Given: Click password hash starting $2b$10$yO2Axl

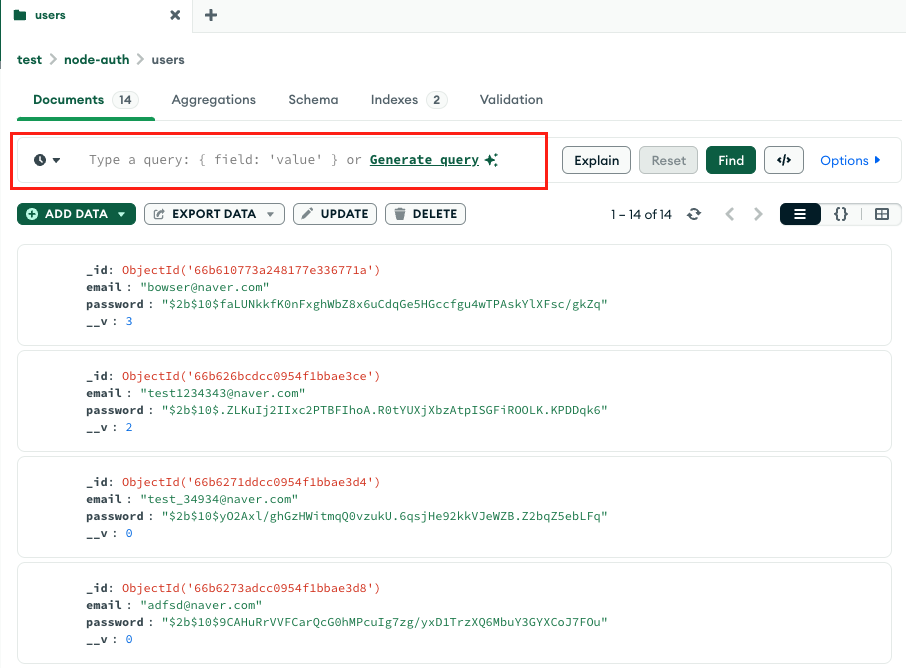Looking at the screenshot, I should 384,516.
